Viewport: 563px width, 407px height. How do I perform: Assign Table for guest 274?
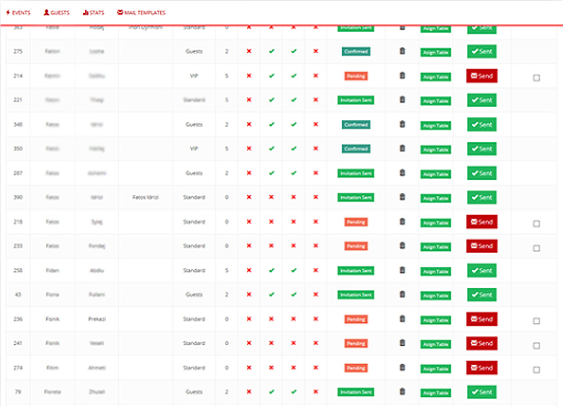[x=436, y=369]
